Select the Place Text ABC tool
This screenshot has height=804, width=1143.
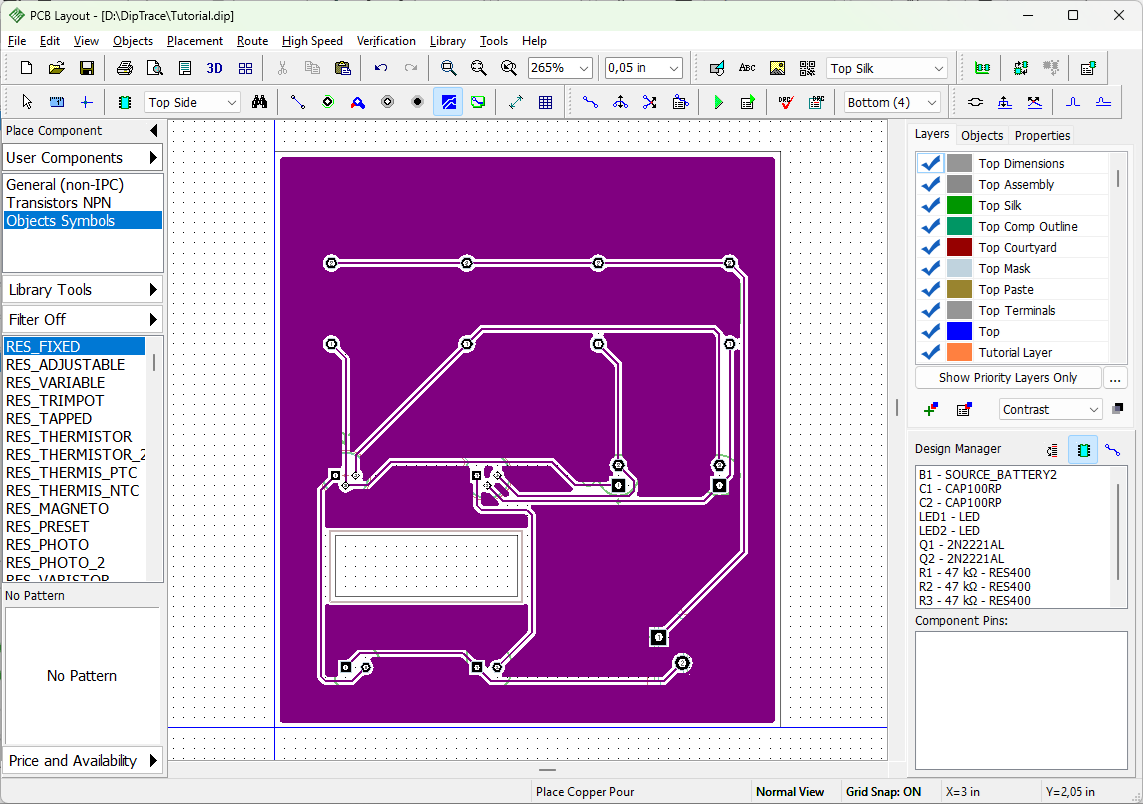point(747,68)
